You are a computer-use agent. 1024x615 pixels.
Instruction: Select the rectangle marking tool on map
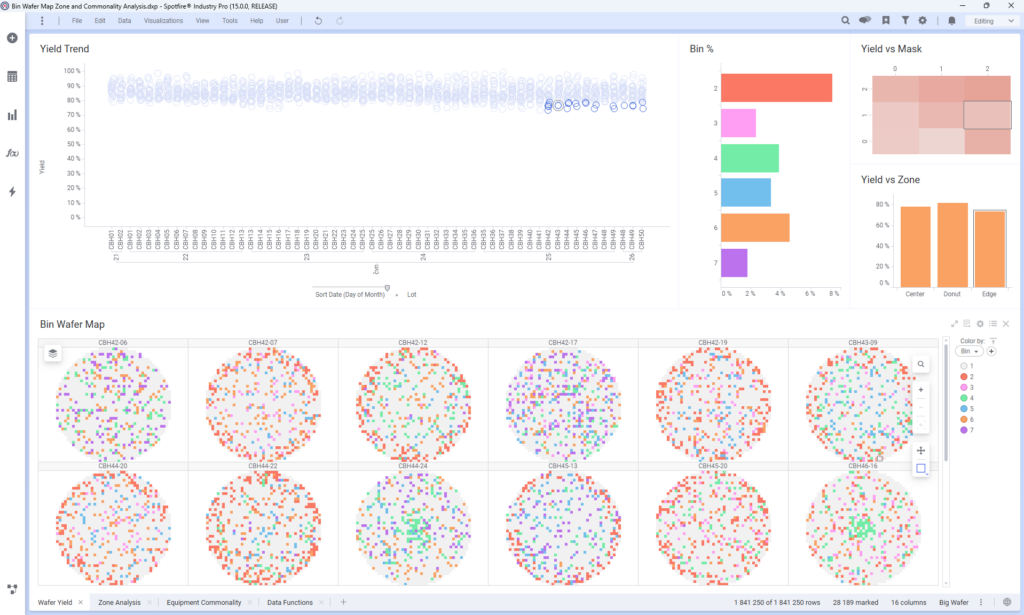click(921, 468)
